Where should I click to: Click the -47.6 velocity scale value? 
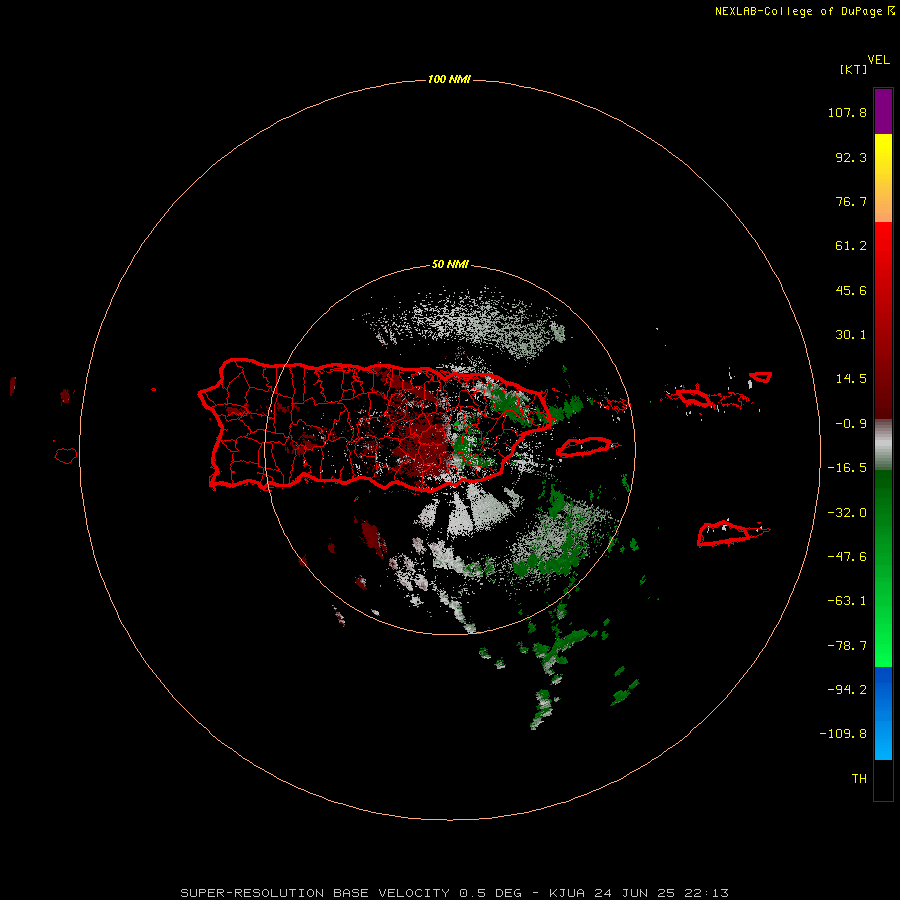click(x=847, y=557)
